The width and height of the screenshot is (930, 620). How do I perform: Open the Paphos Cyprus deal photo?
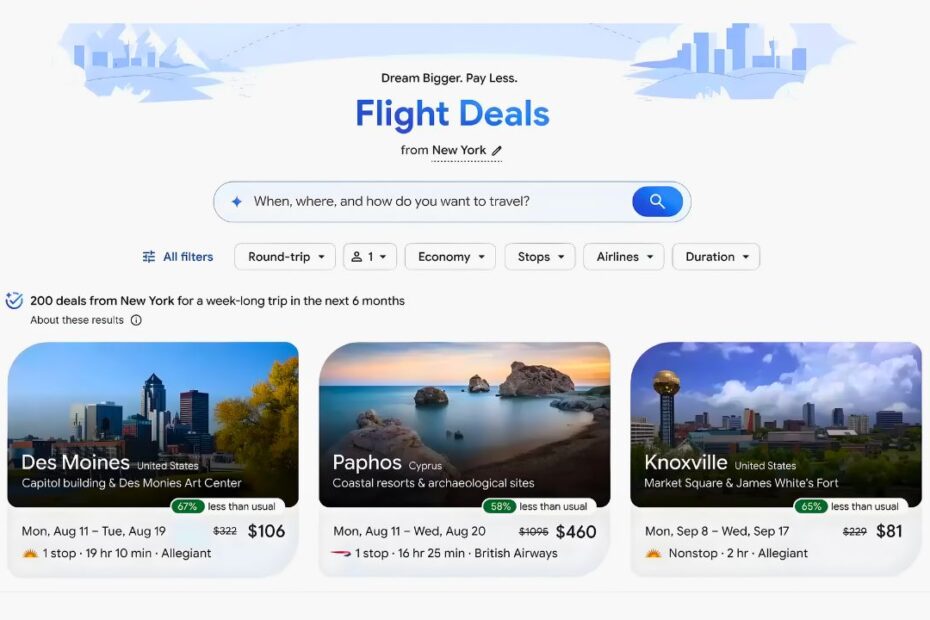pyautogui.click(x=464, y=424)
